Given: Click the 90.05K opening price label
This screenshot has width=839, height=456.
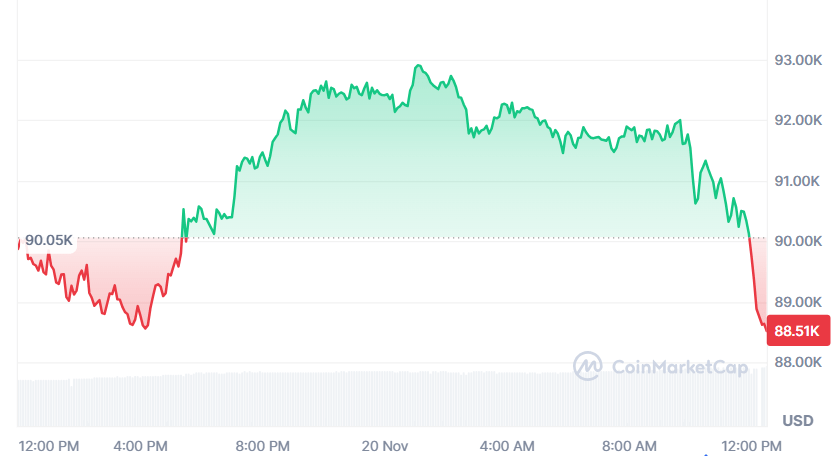Looking at the screenshot, I should coord(49,240).
